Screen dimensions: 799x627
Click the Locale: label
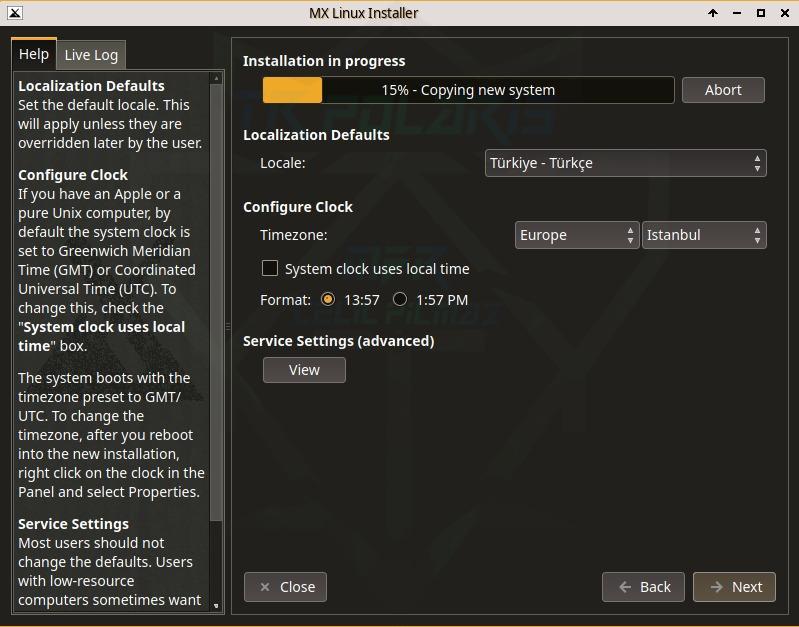tap(283, 163)
